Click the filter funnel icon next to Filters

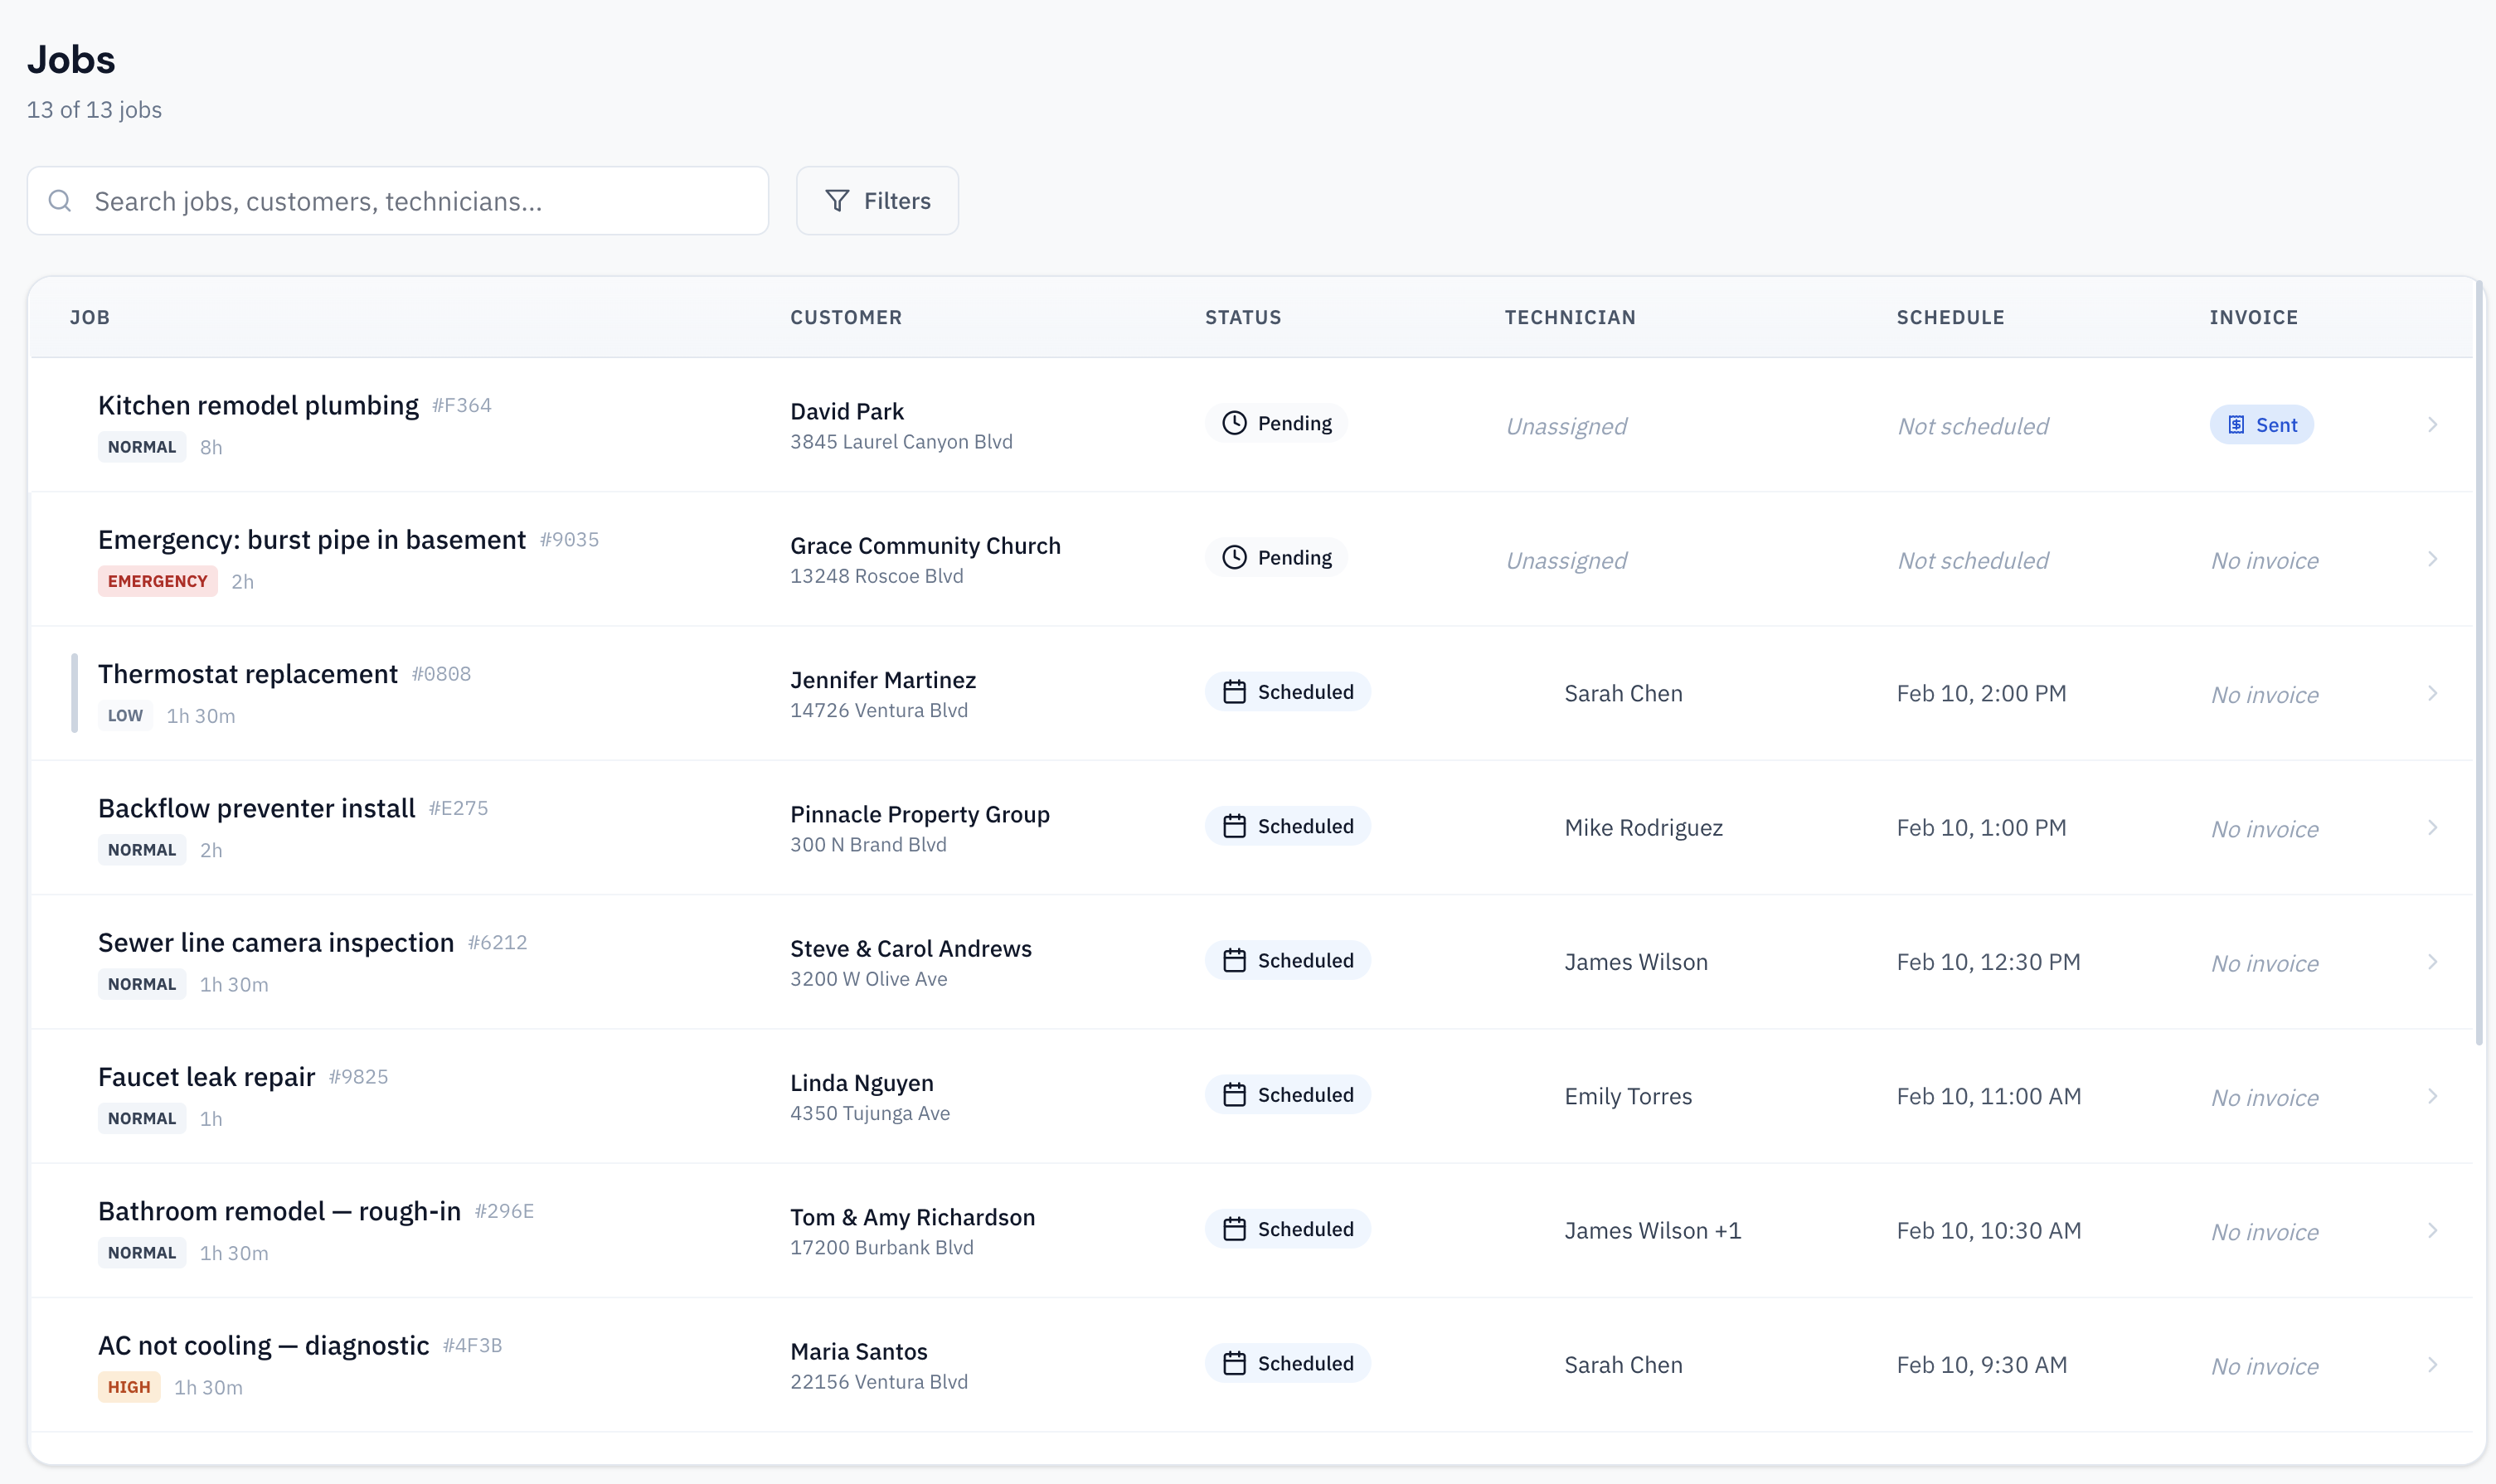click(x=838, y=200)
